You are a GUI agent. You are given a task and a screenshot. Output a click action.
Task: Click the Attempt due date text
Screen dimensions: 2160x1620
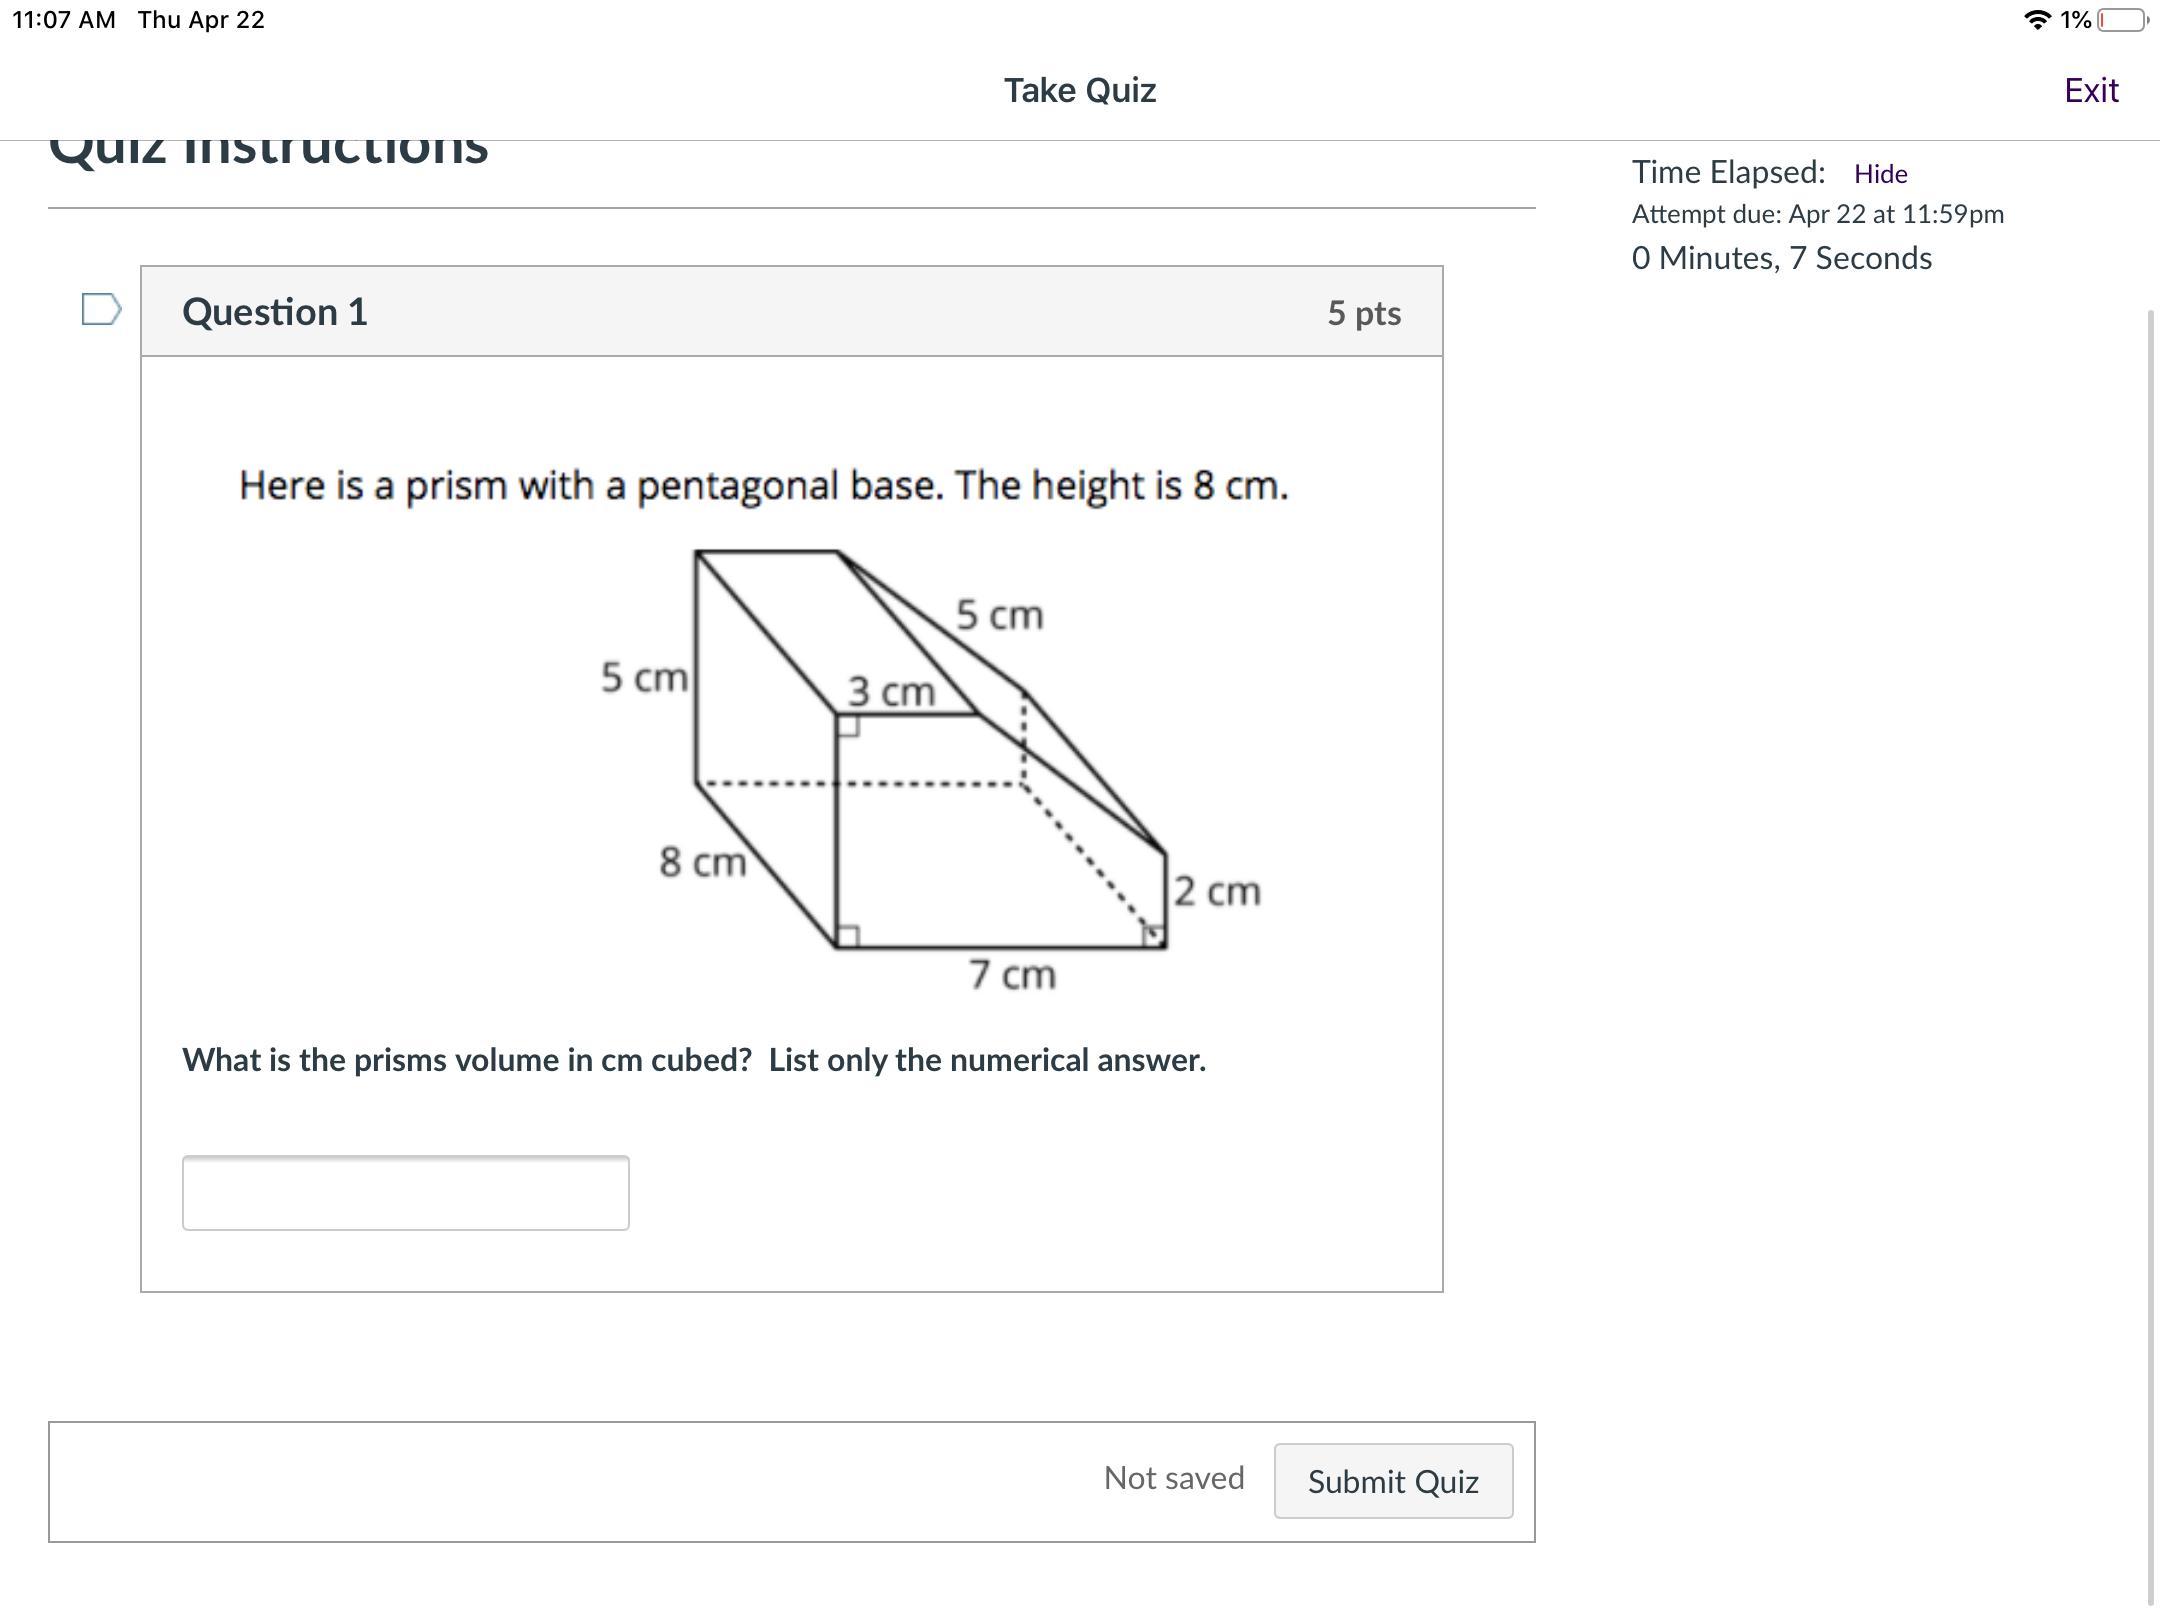point(1817,214)
